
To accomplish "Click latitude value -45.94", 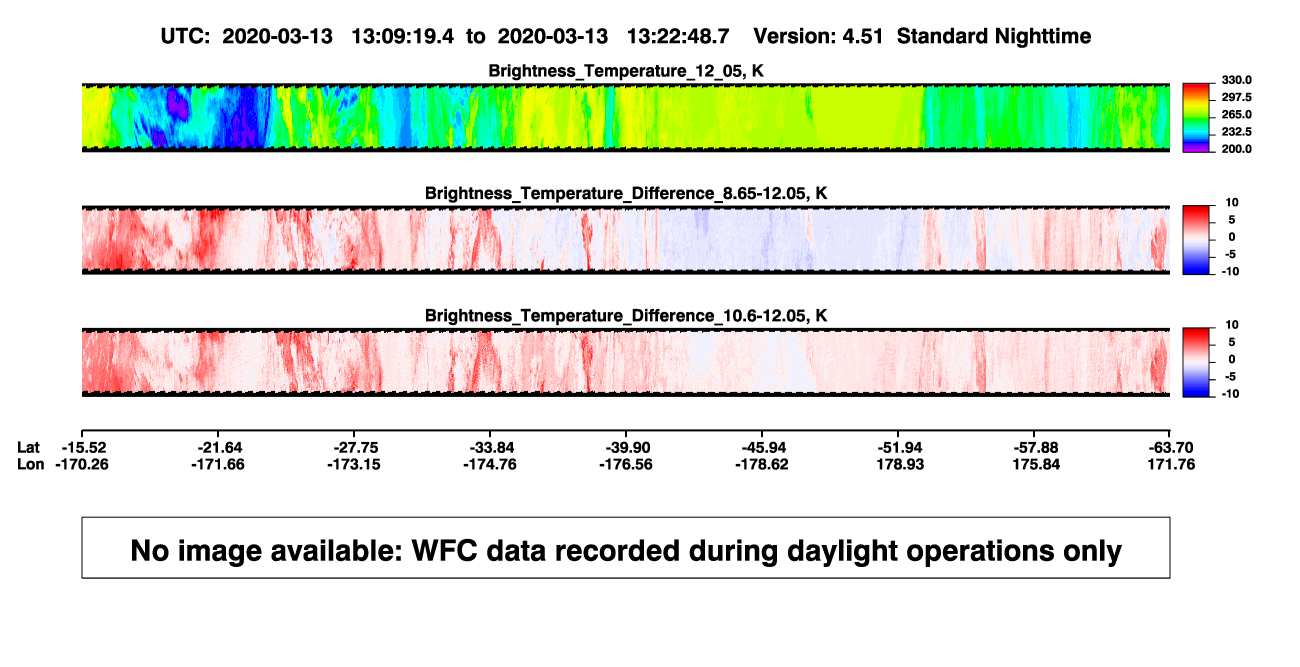I will click(x=763, y=447).
